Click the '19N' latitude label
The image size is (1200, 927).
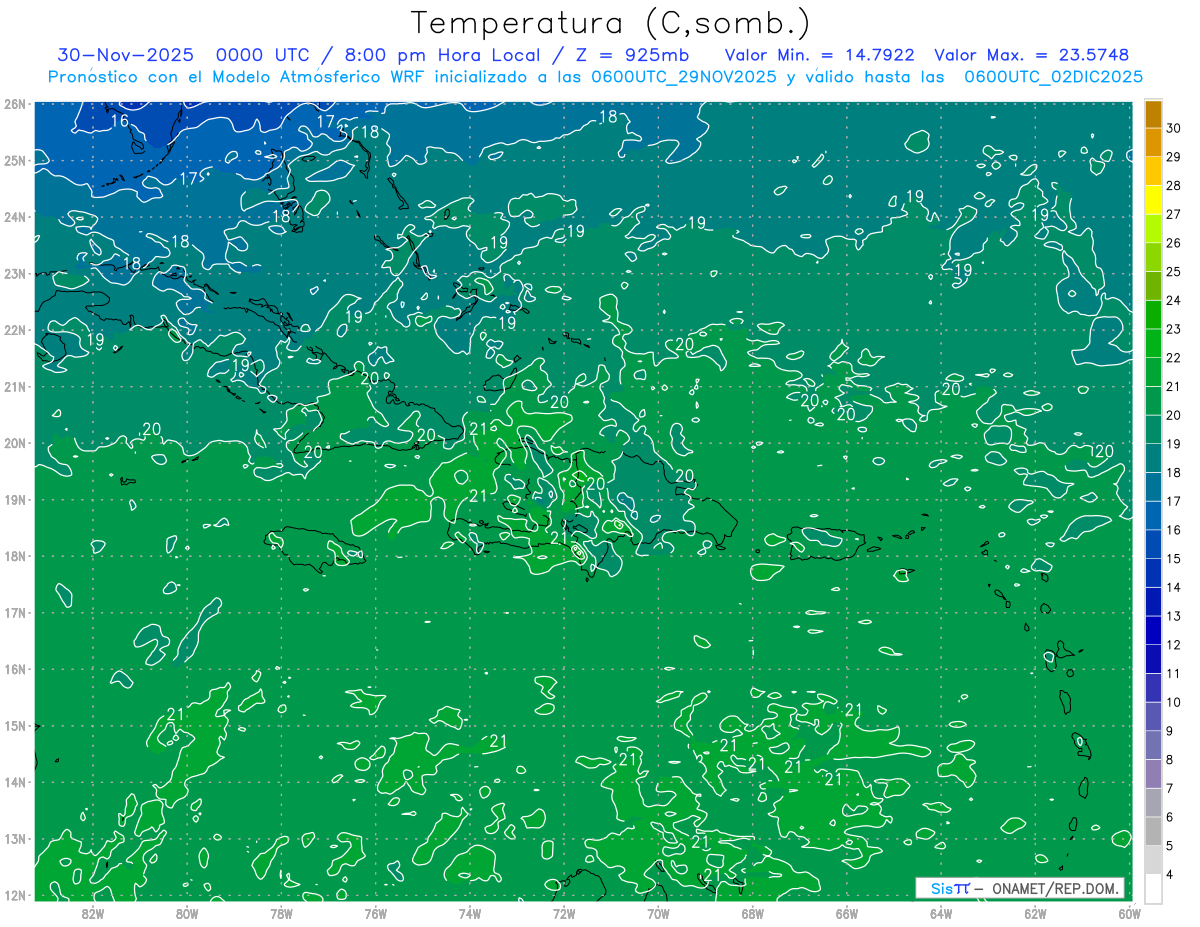(14, 499)
